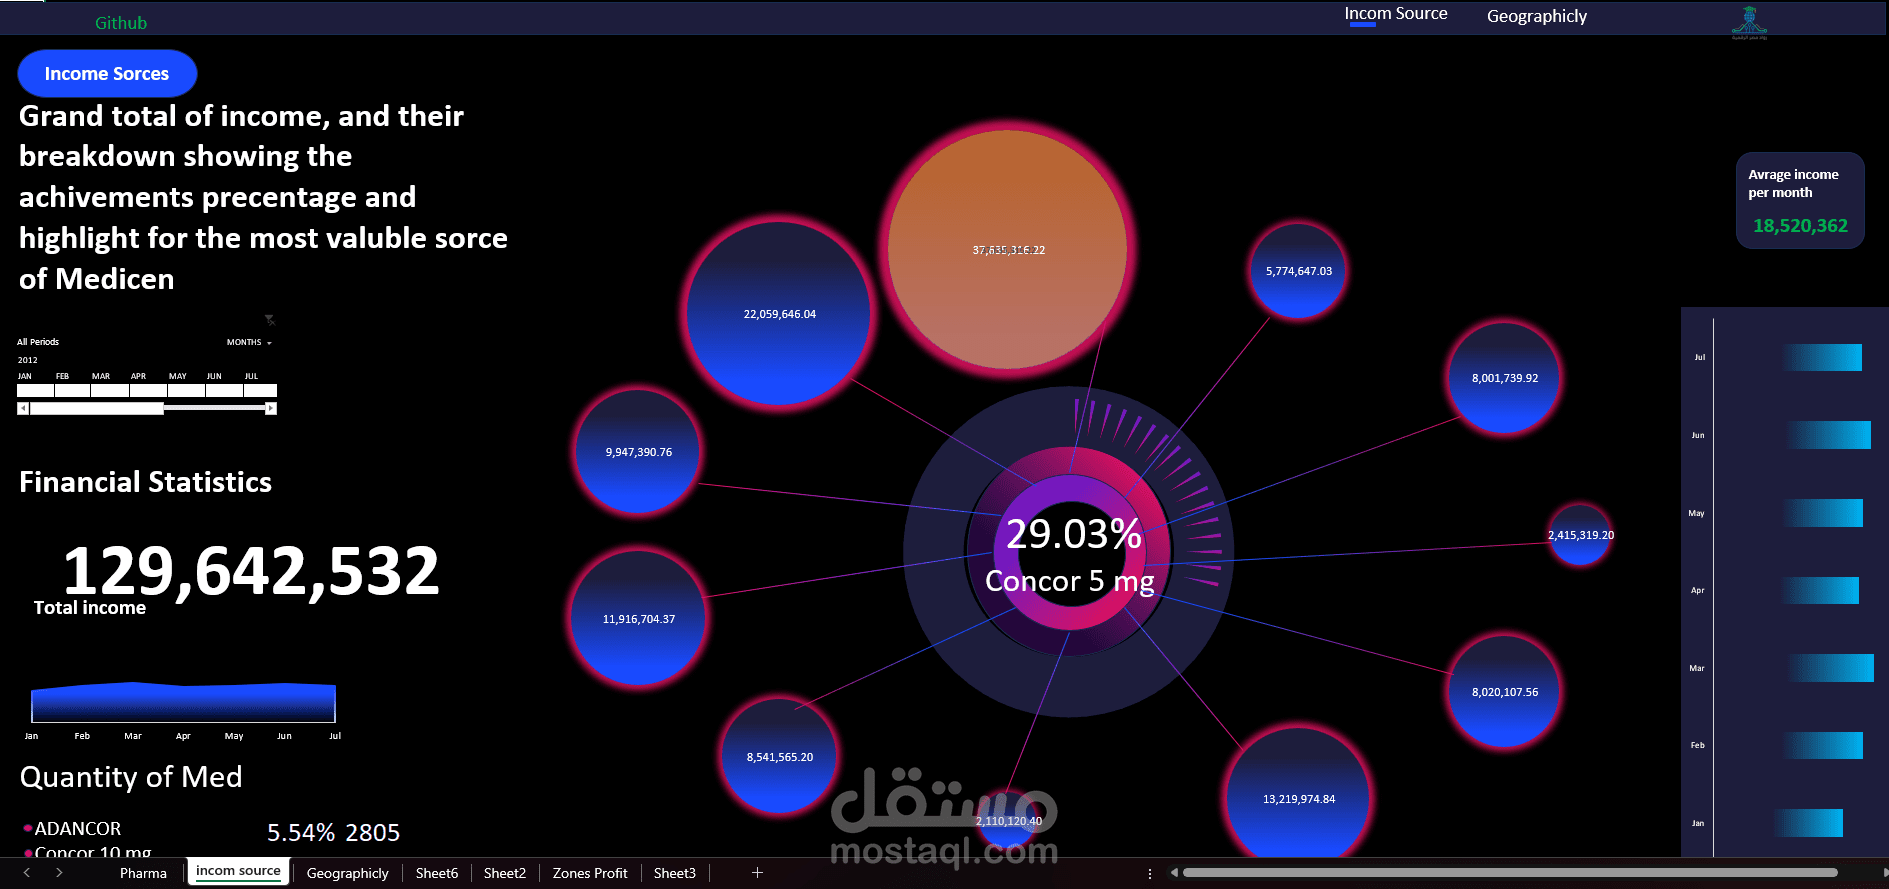Click the 129,642,532 total income value
Image resolution: width=1889 pixels, height=889 pixels.
251,572
